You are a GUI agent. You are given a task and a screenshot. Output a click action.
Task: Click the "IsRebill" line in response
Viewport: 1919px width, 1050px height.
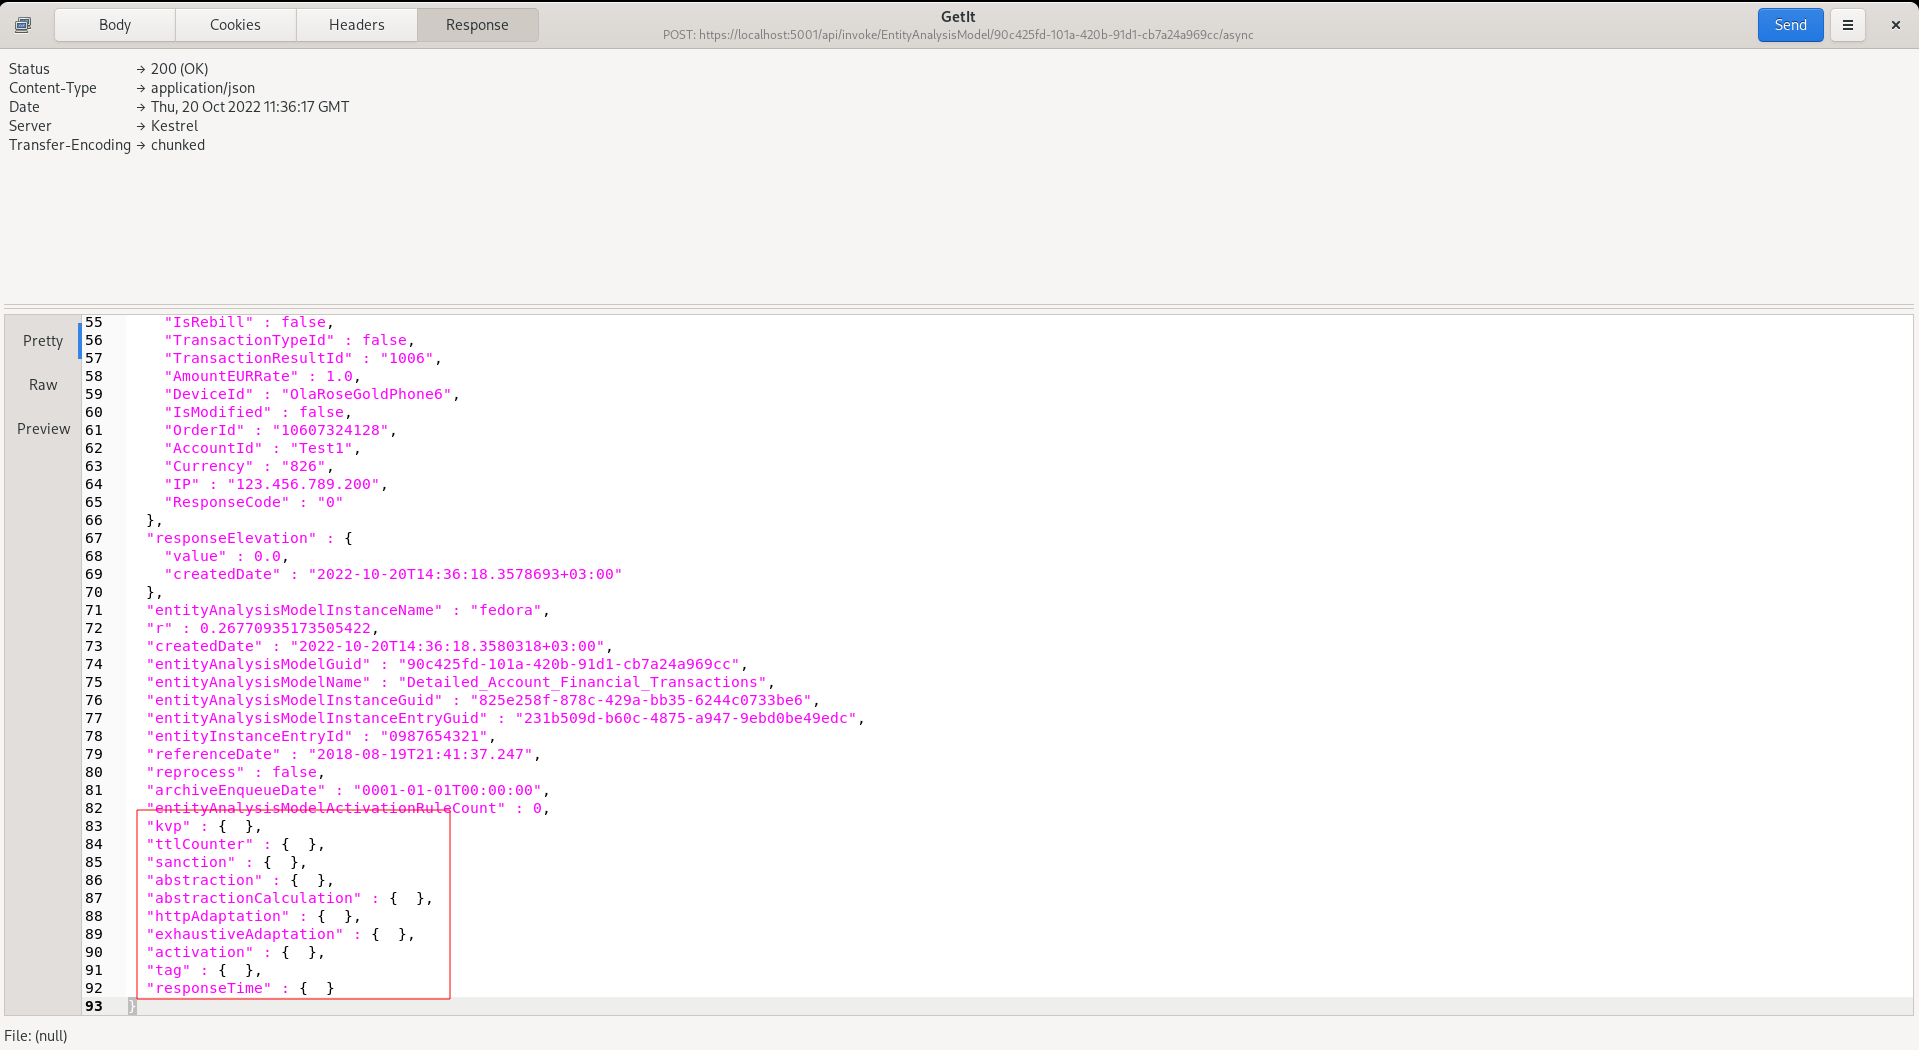click(x=249, y=322)
